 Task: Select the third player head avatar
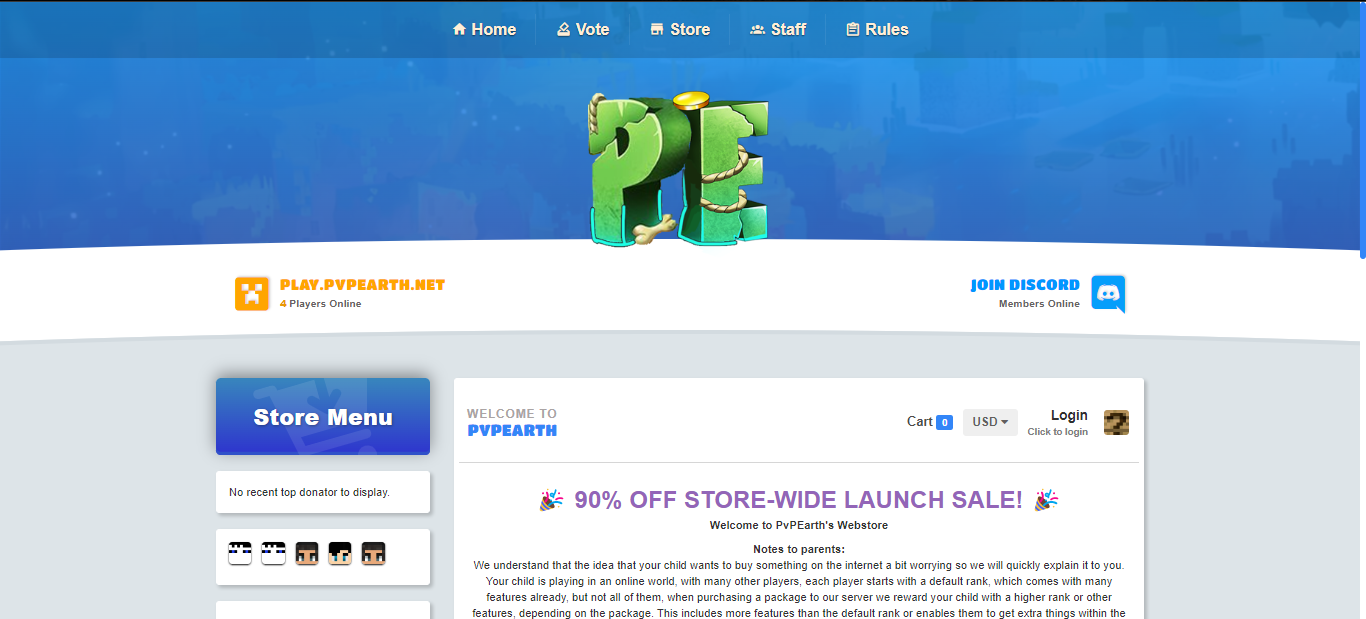(x=307, y=553)
